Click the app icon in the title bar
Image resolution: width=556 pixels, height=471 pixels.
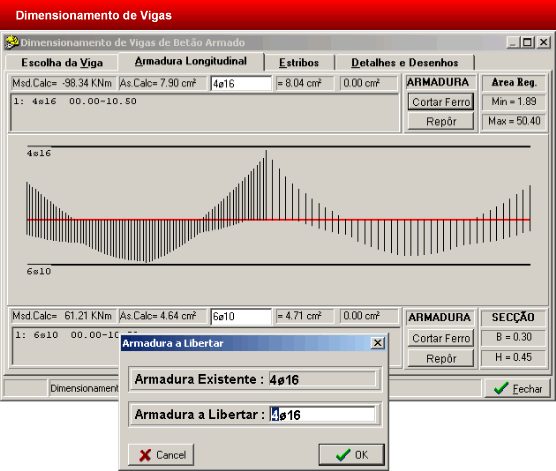pos(12,42)
